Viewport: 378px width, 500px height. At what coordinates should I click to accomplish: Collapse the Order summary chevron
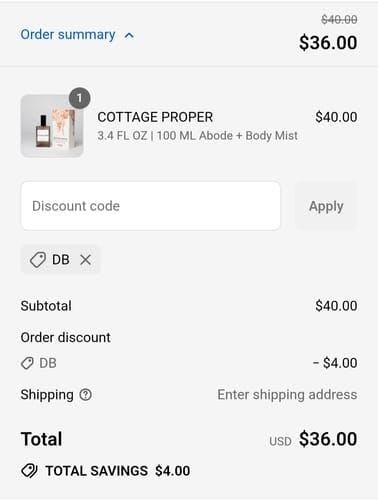point(129,35)
